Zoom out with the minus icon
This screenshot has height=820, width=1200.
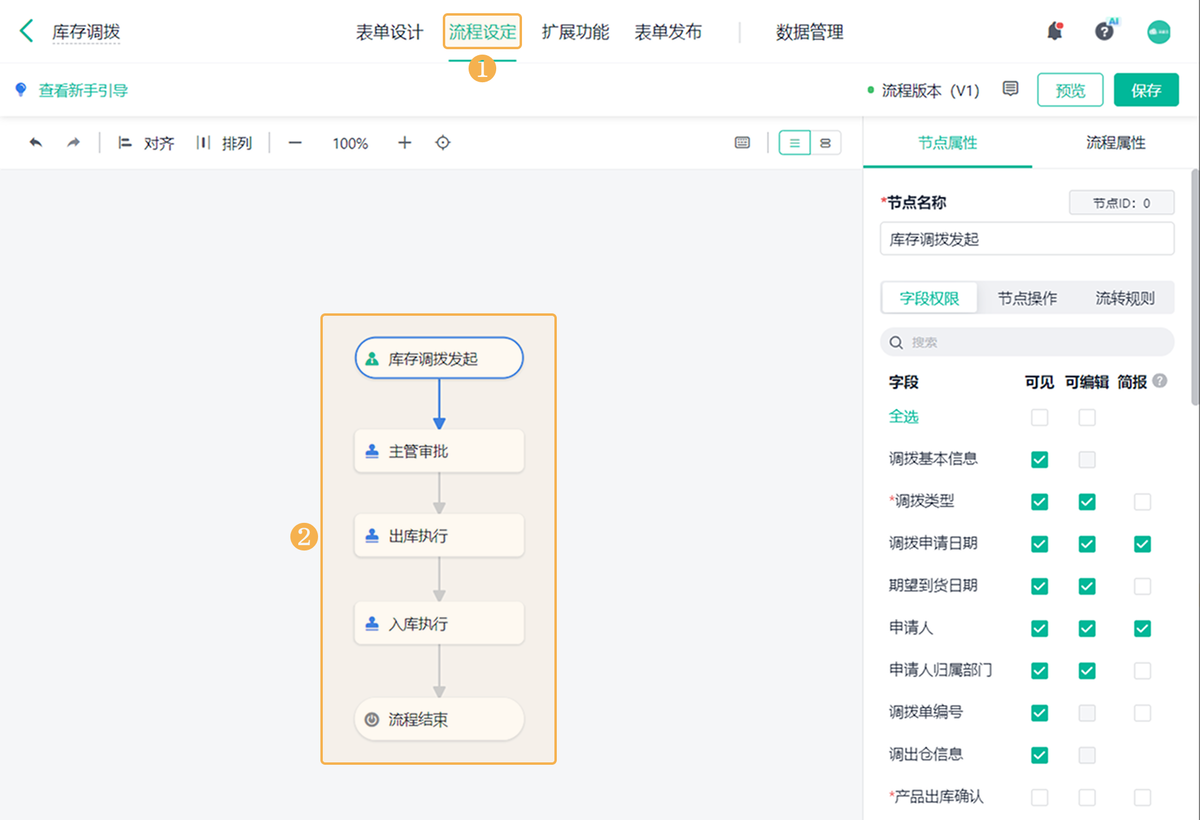pyautogui.click(x=295, y=143)
